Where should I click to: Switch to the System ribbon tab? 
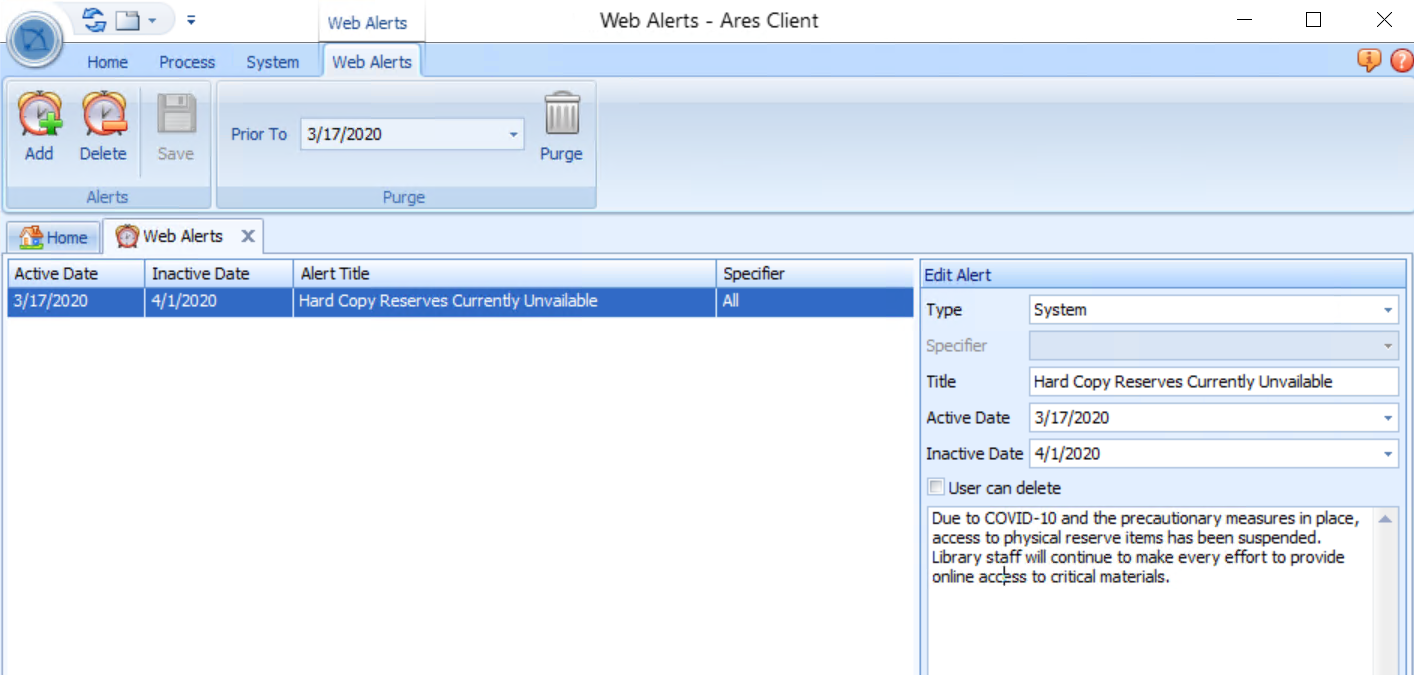pos(272,61)
